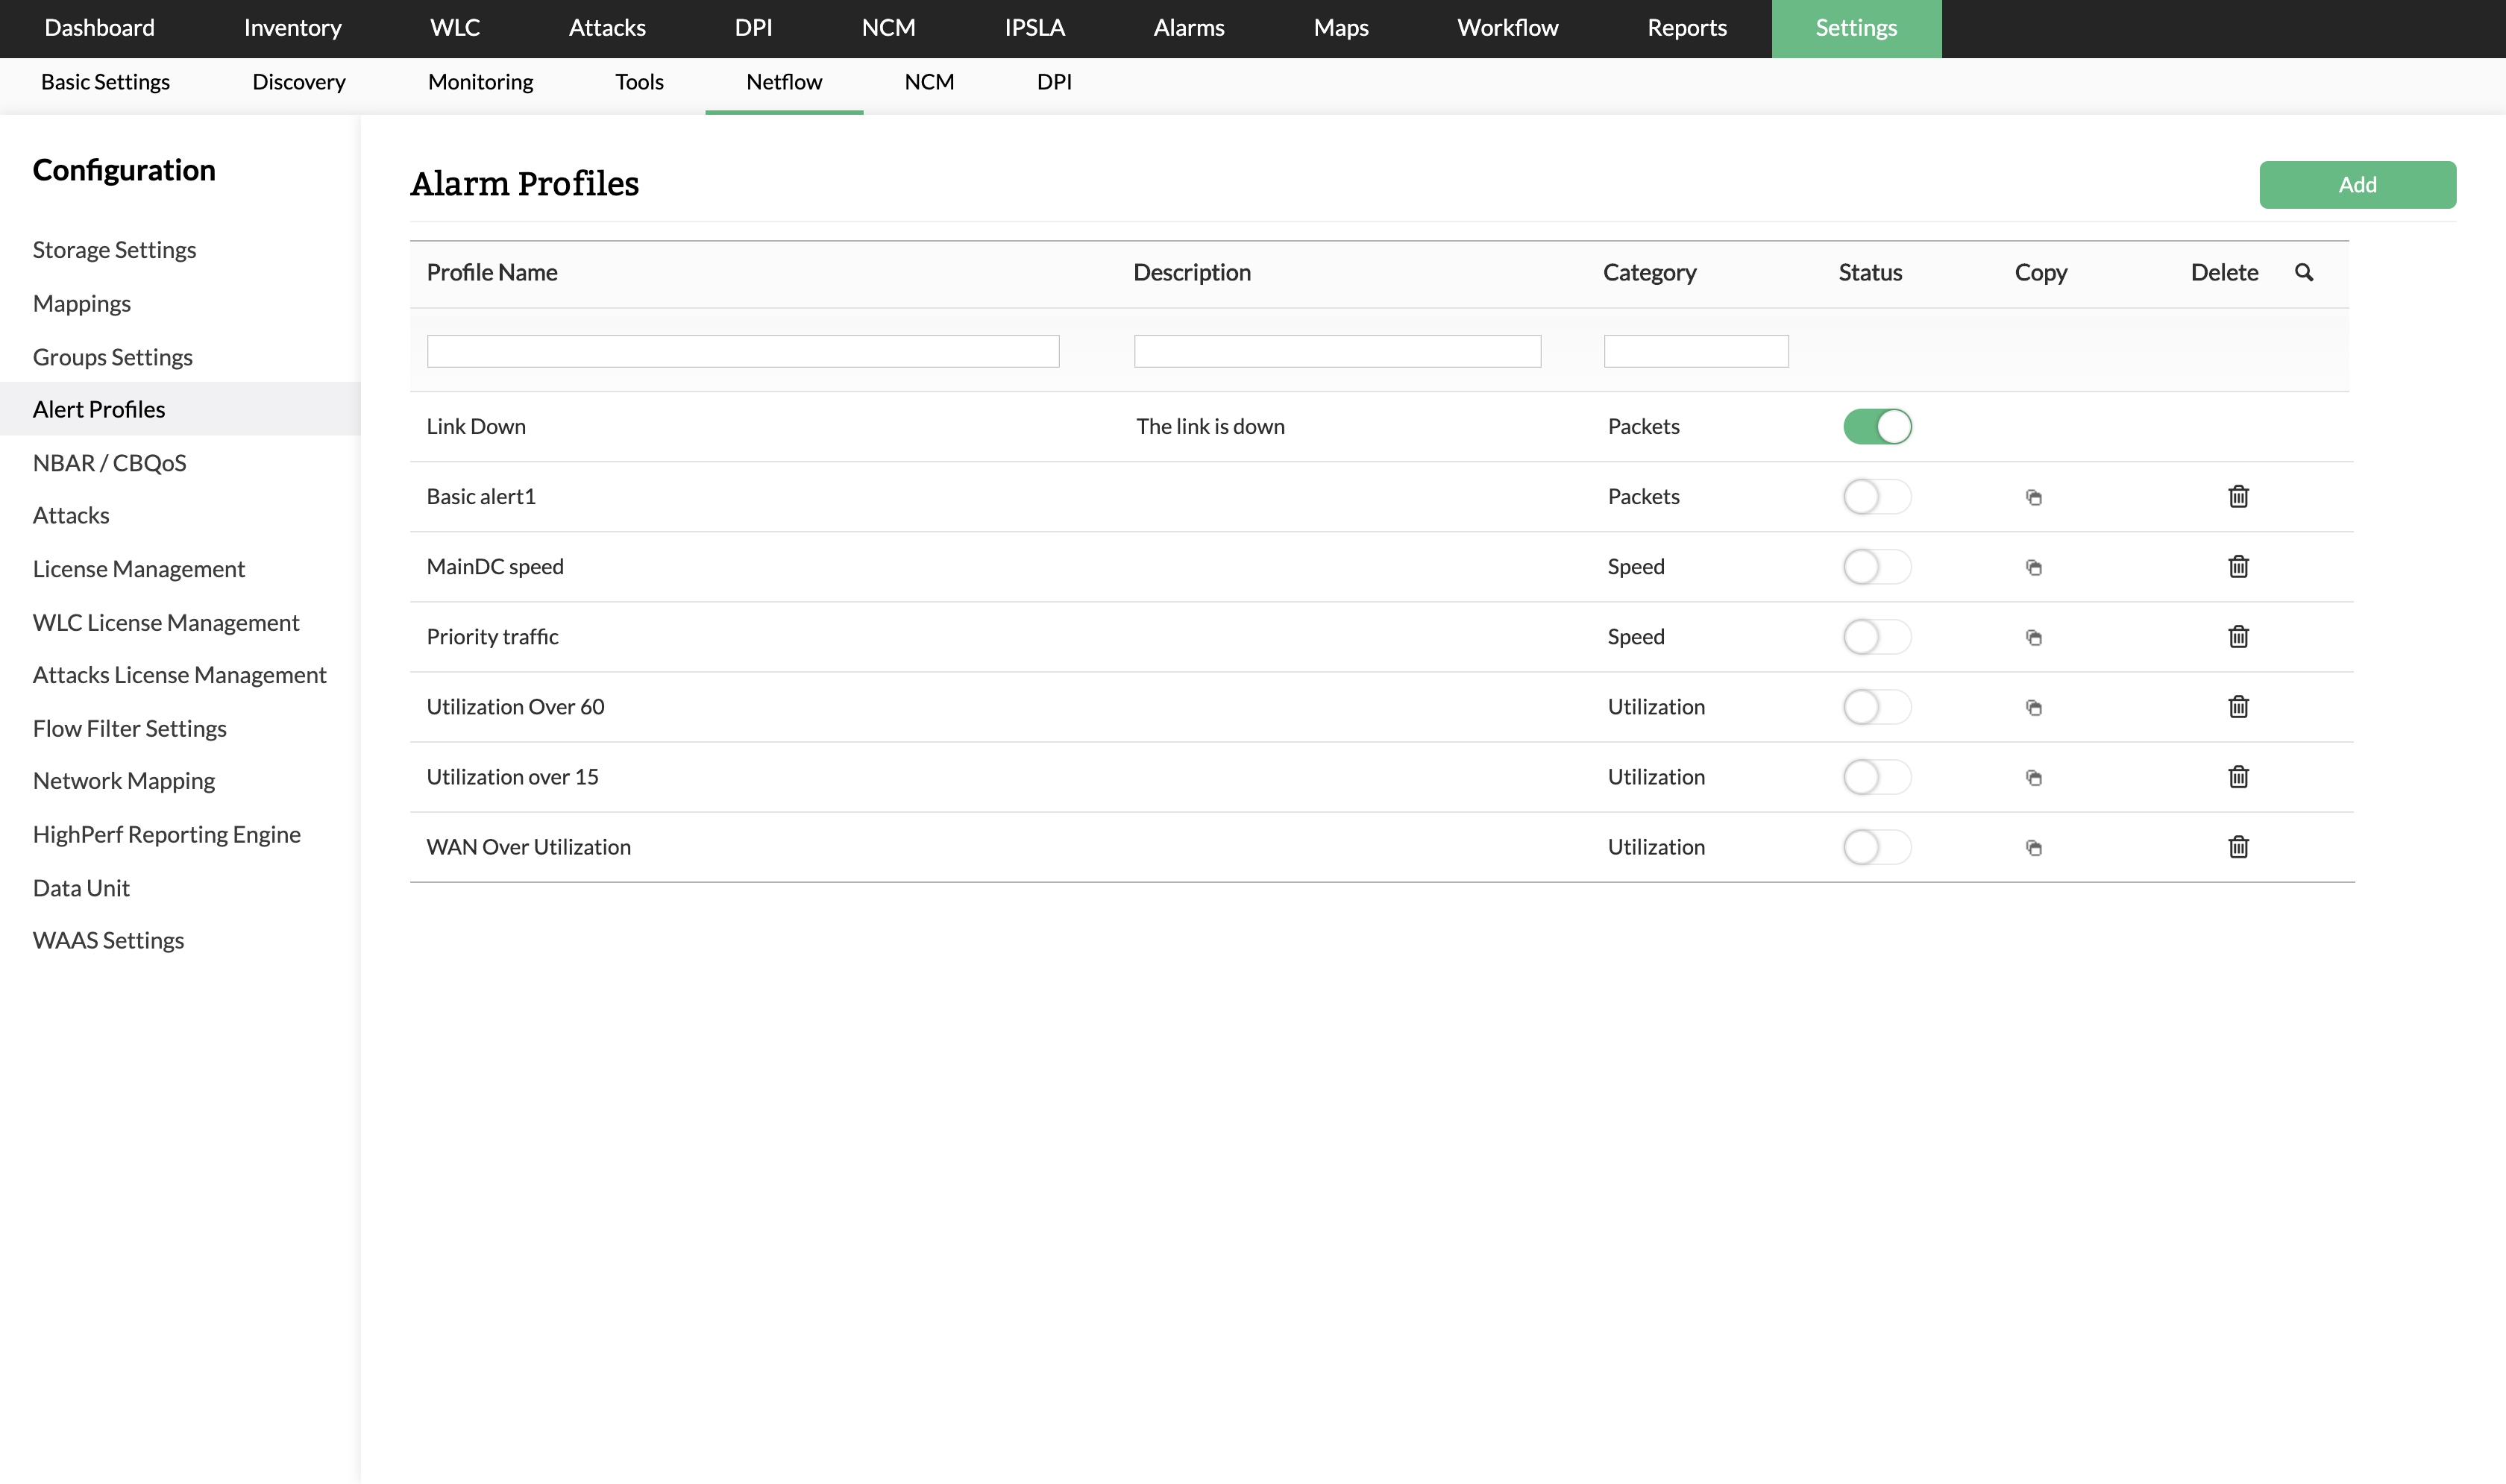This screenshot has width=2506, height=1484.
Task: Delete the Priority traffic profile
Action: click(2238, 636)
